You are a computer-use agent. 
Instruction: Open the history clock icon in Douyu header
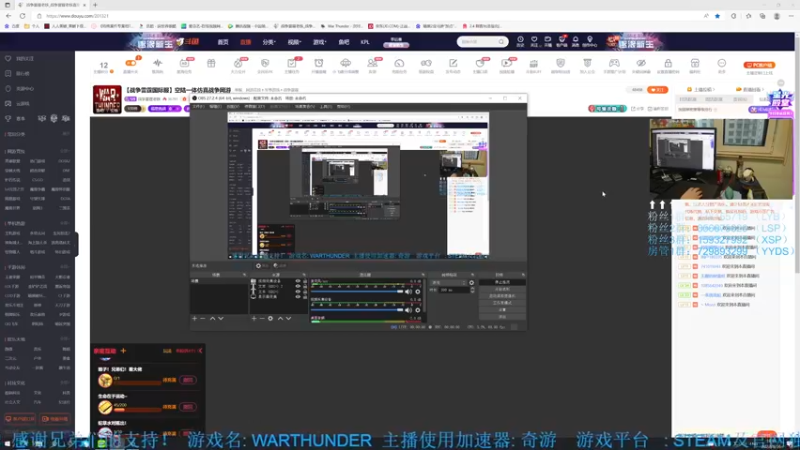(520, 41)
